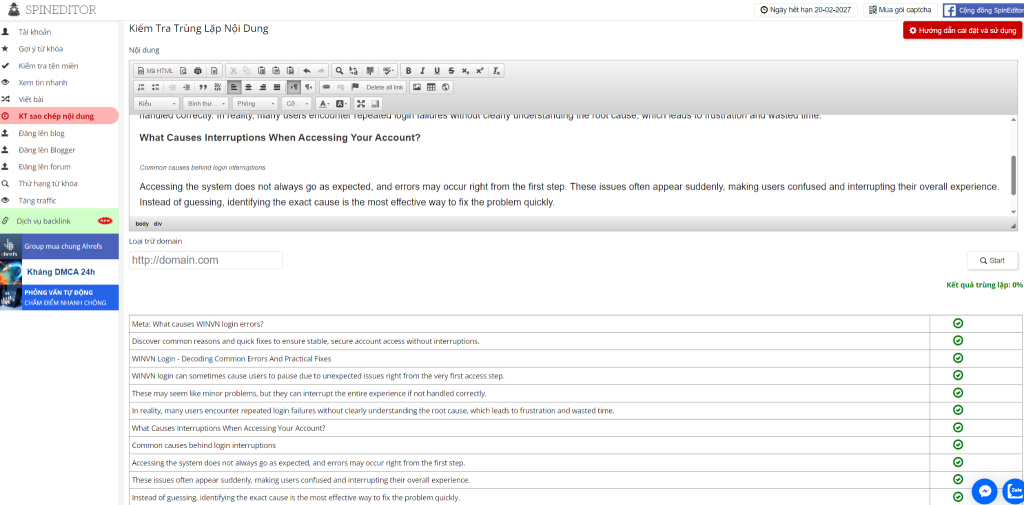The width and height of the screenshot is (1024, 505).
Task: Click the Bold formatting icon
Action: point(408,71)
